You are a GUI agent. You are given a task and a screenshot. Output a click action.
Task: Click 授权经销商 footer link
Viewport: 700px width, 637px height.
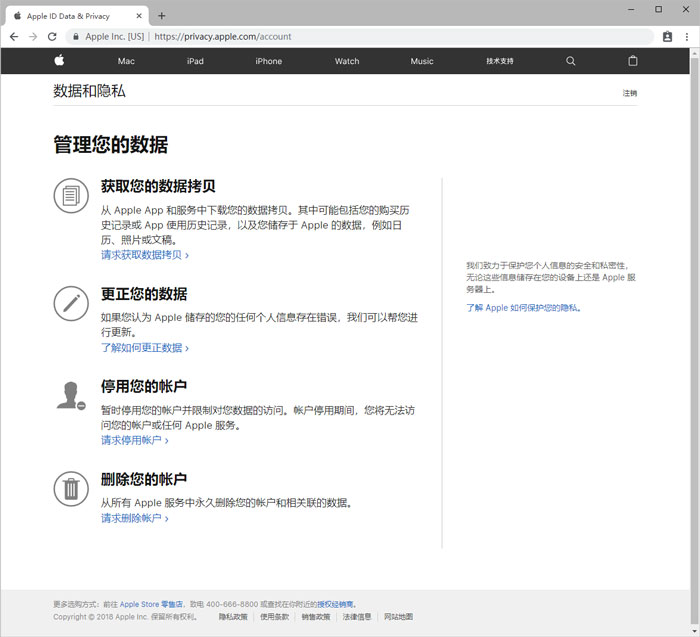tap(335, 604)
